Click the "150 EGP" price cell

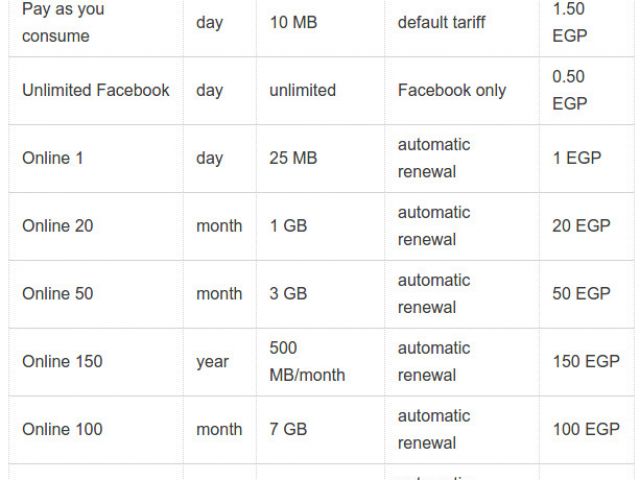pyautogui.click(x=586, y=362)
